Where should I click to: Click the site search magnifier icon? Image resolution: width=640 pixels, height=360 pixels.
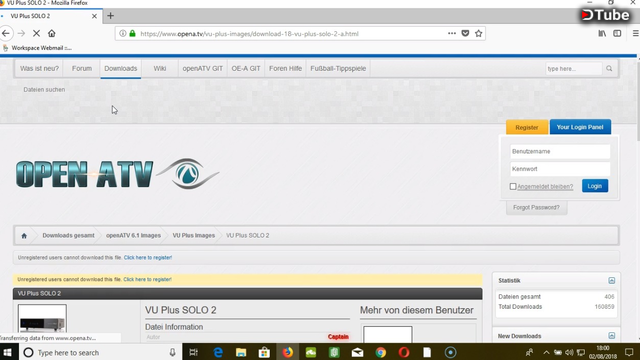click(x=609, y=69)
